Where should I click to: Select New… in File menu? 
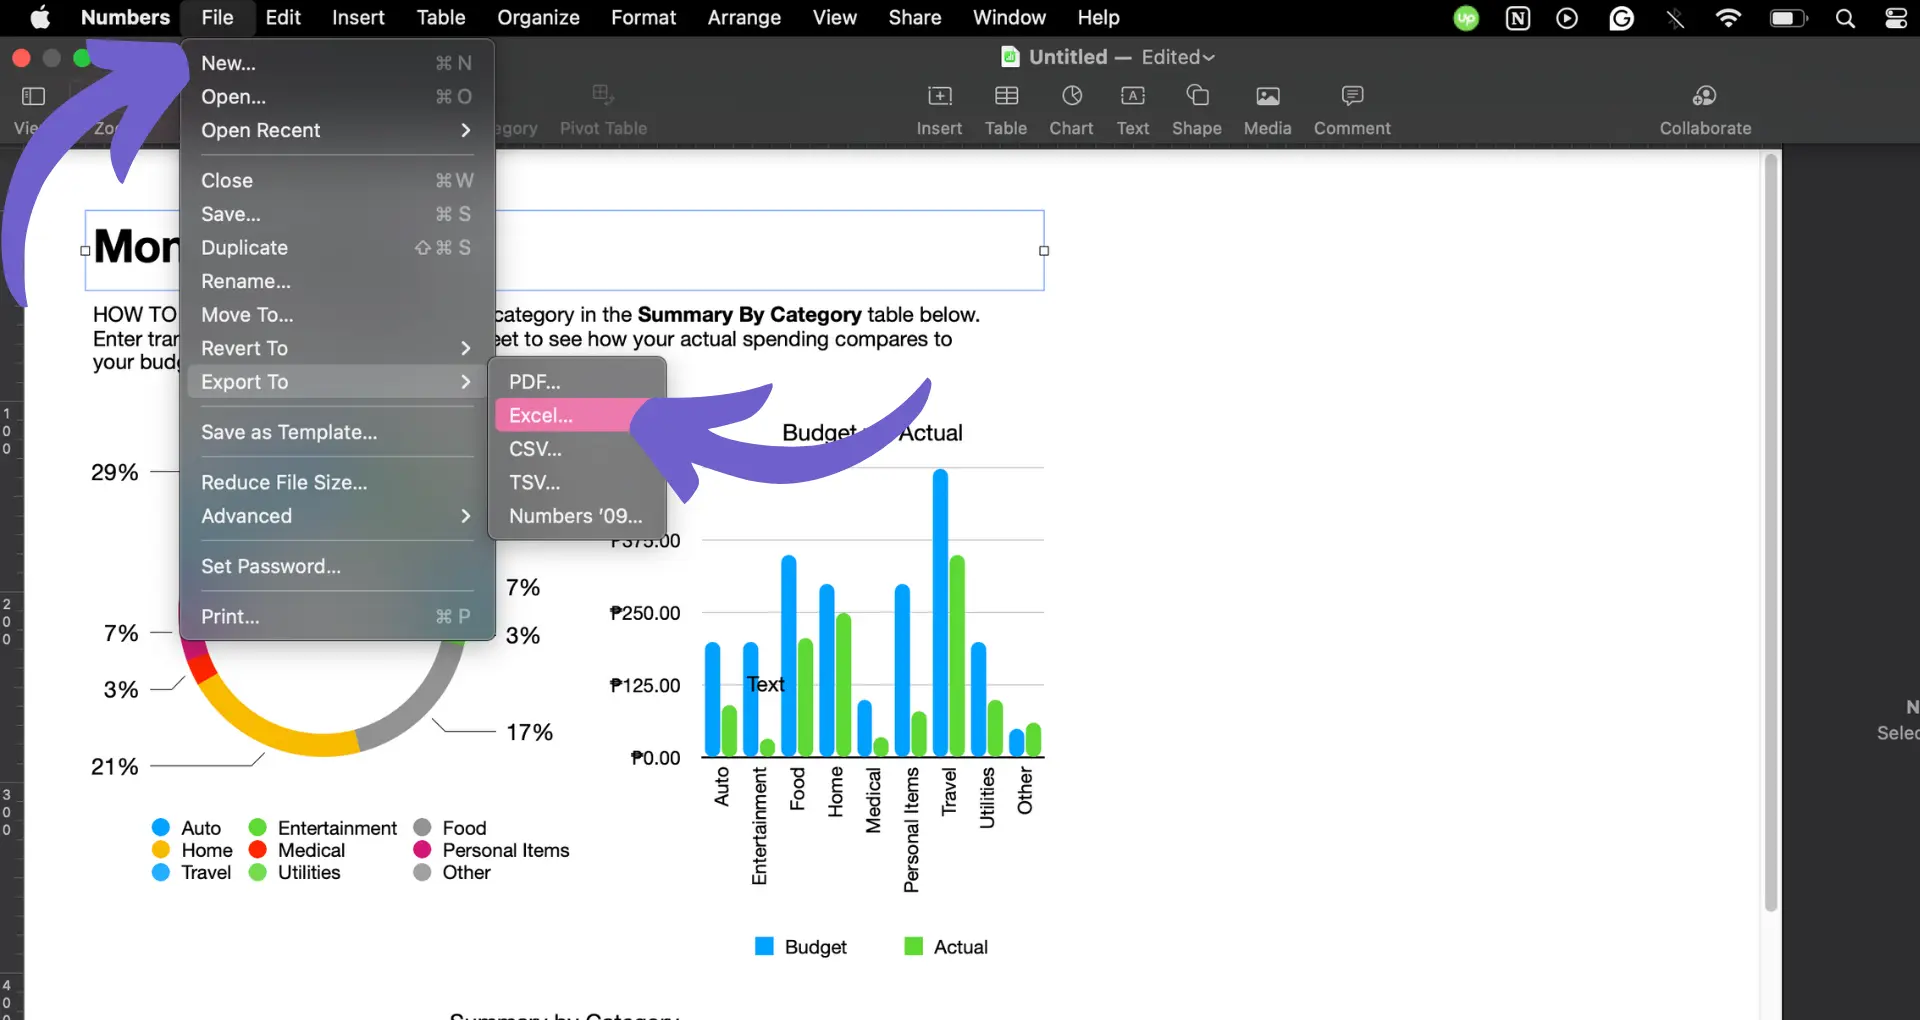coord(336,63)
